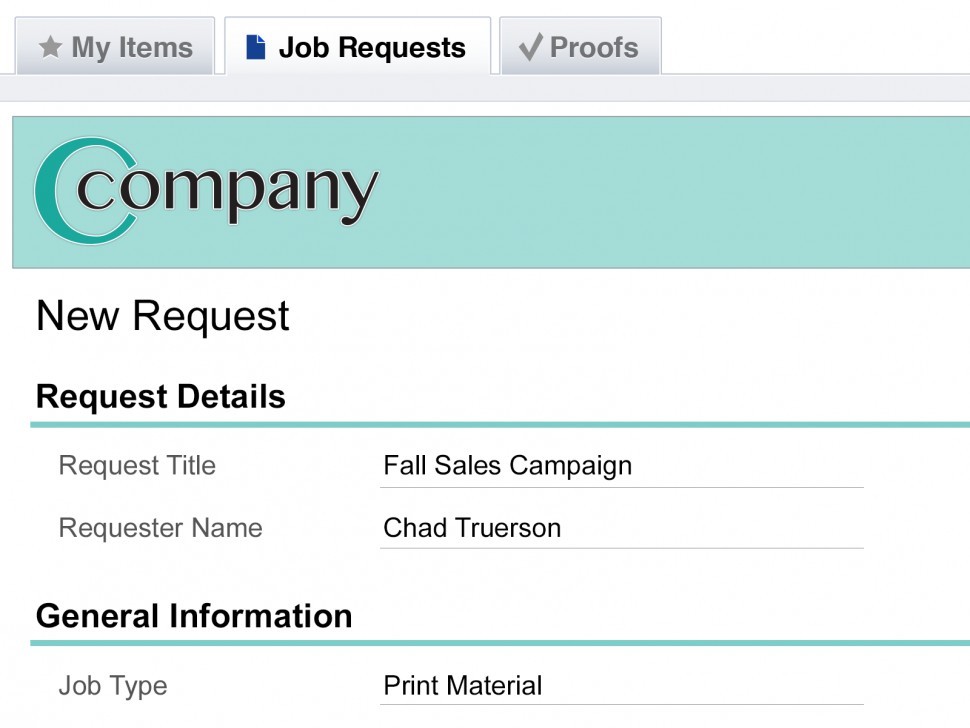Click the Fall Sales Campaign title field

pos(620,466)
